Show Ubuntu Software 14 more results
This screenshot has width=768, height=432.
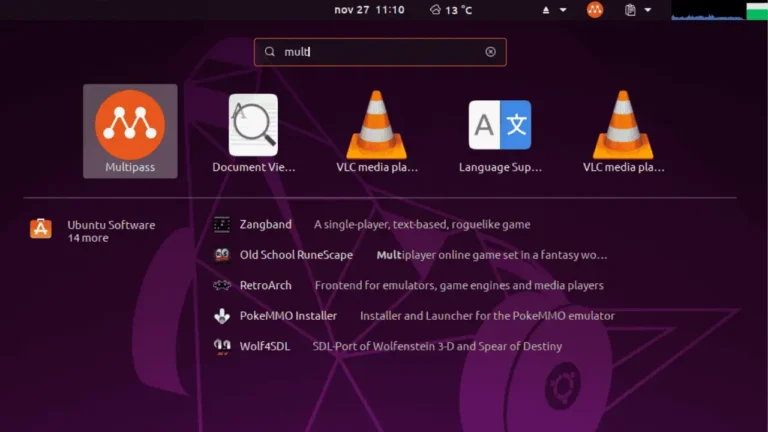[x=111, y=231]
